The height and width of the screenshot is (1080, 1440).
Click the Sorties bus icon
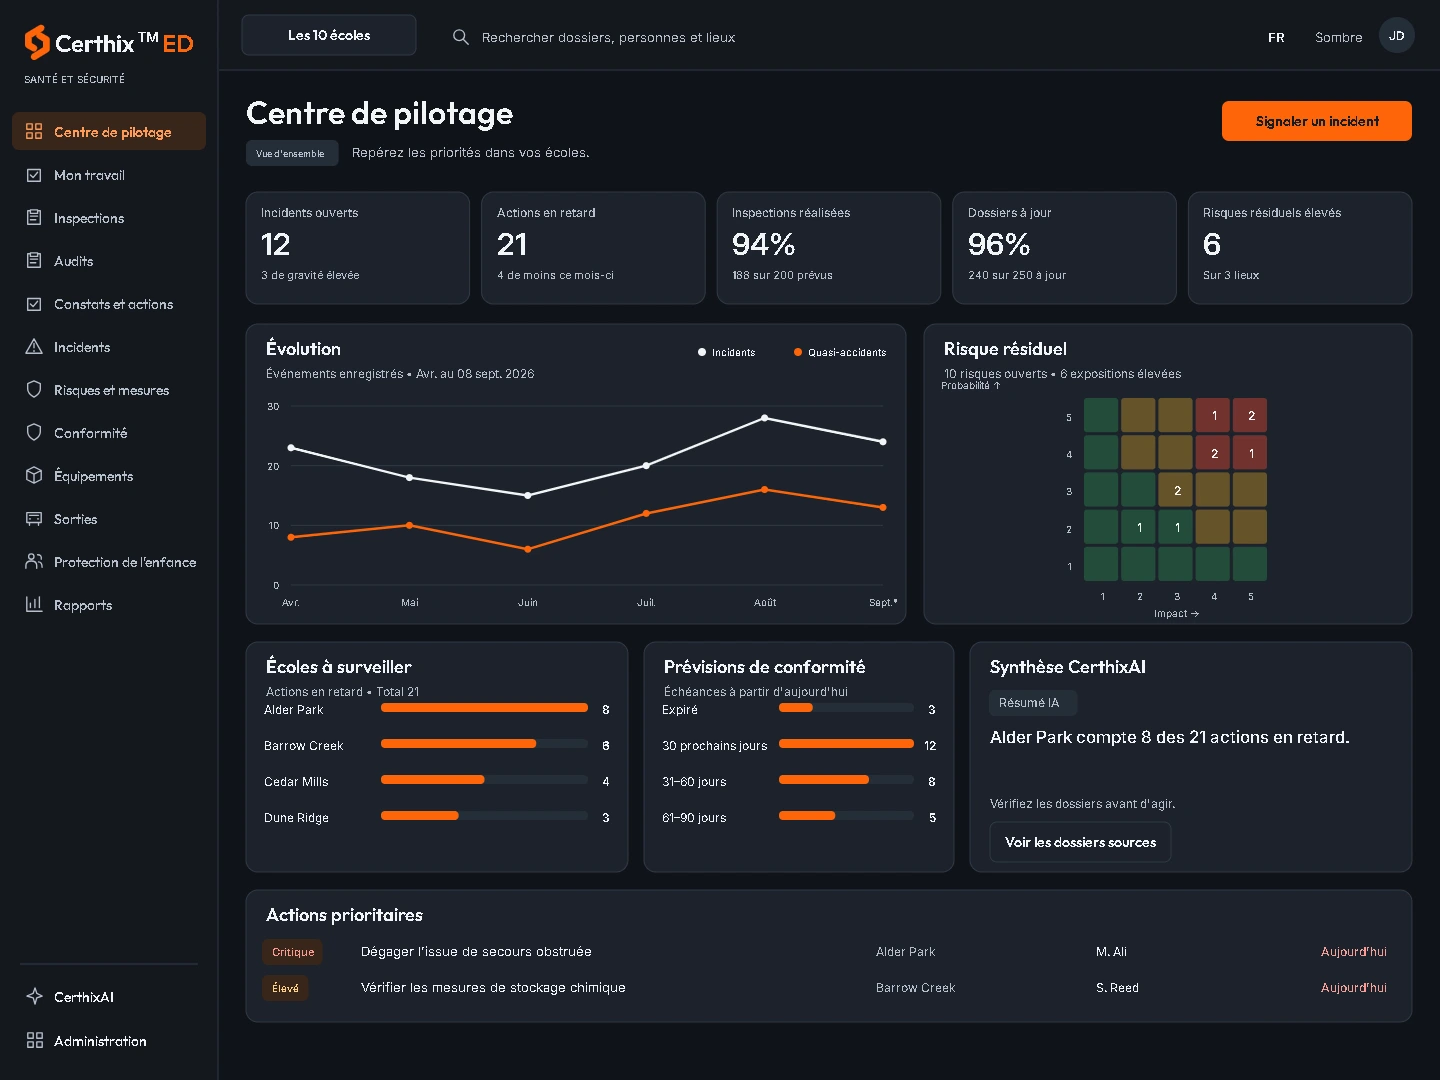pyautogui.click(x=34, y=519)
